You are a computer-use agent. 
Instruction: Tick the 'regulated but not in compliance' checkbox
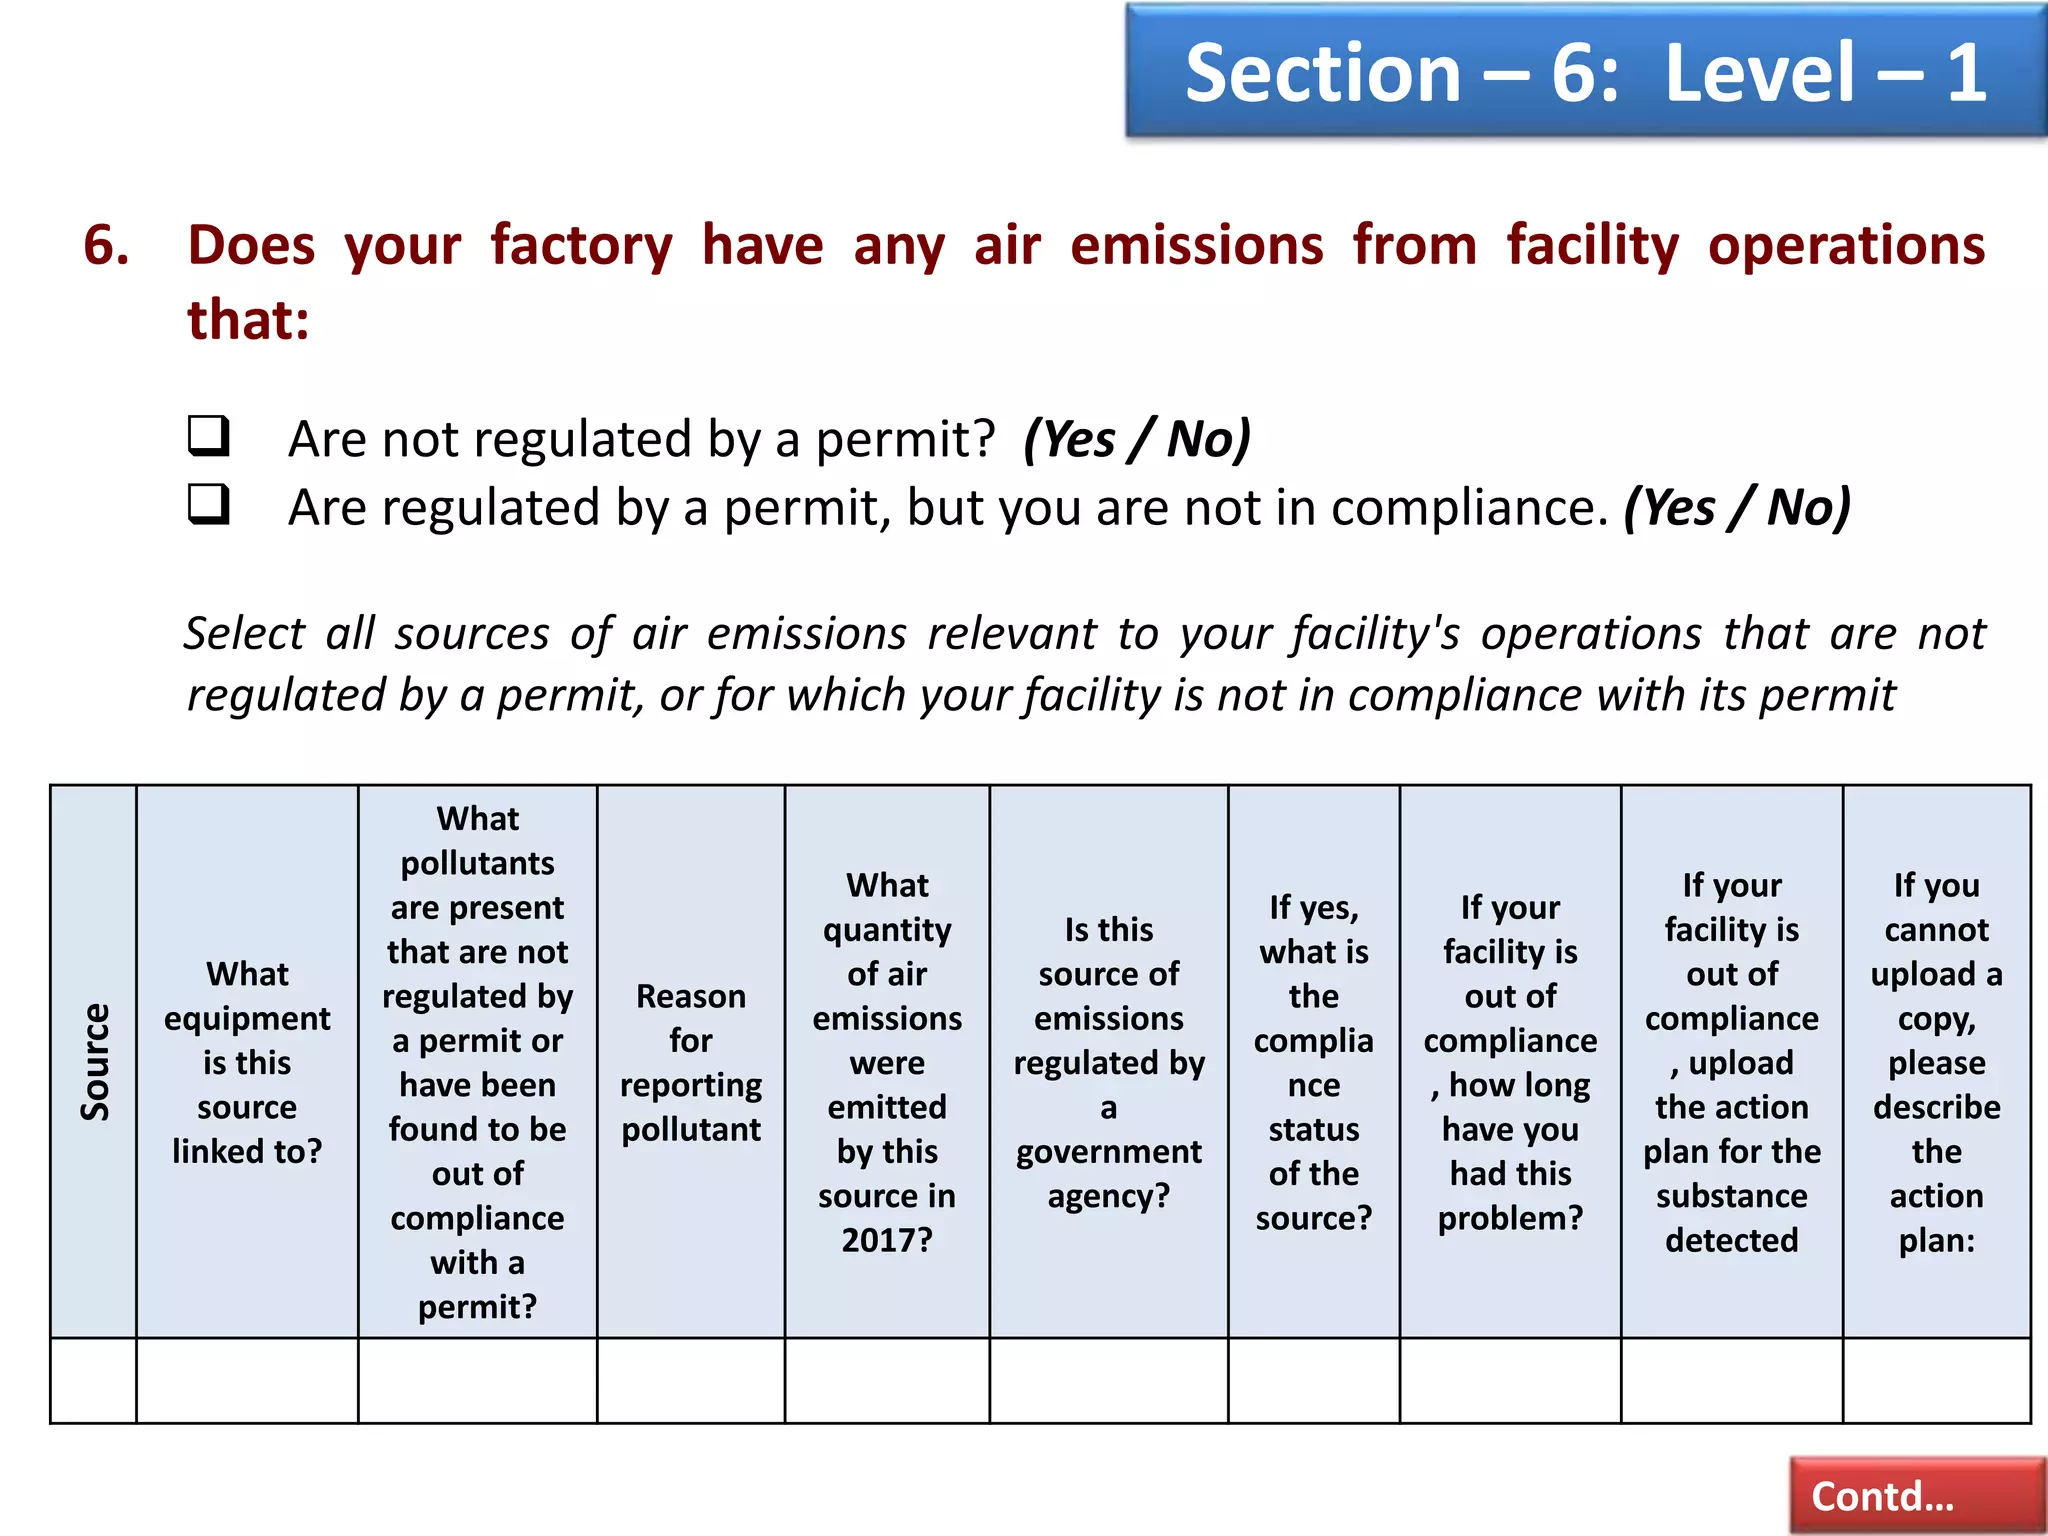click(209, 505)
